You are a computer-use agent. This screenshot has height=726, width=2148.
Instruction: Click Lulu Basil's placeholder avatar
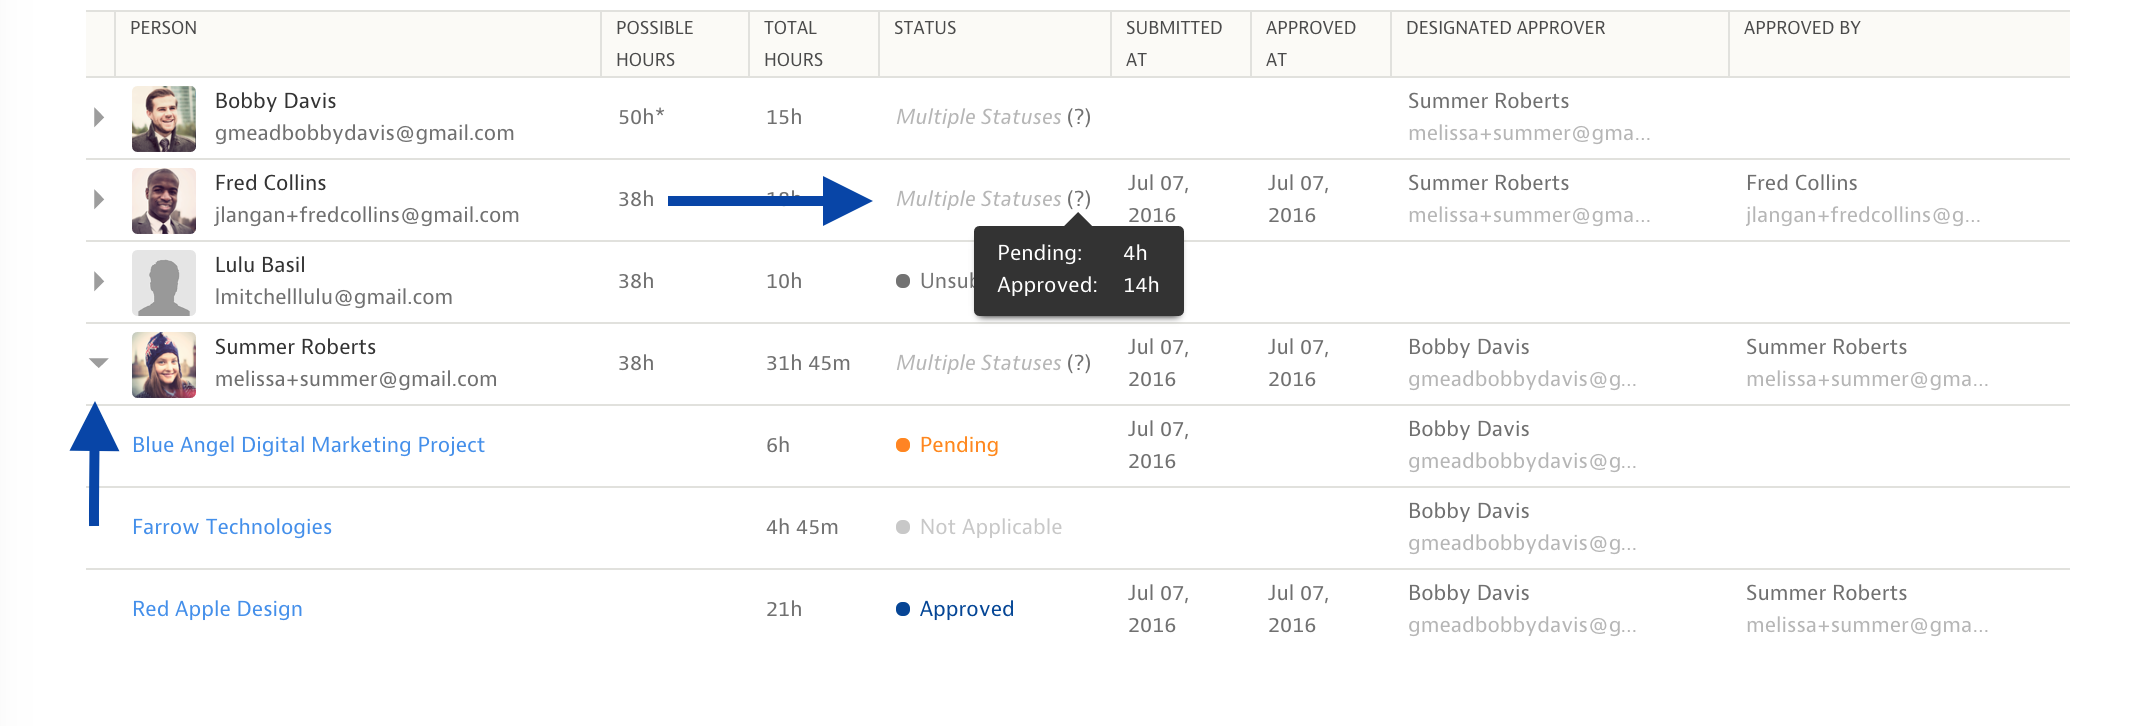click(164, 283)
